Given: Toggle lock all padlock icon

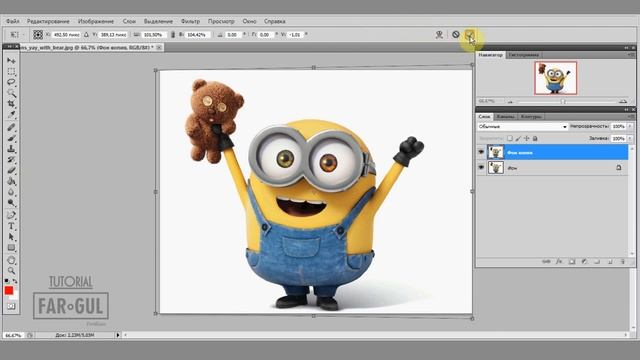Looking at the screenshot, I should click(x=535, y=138).
